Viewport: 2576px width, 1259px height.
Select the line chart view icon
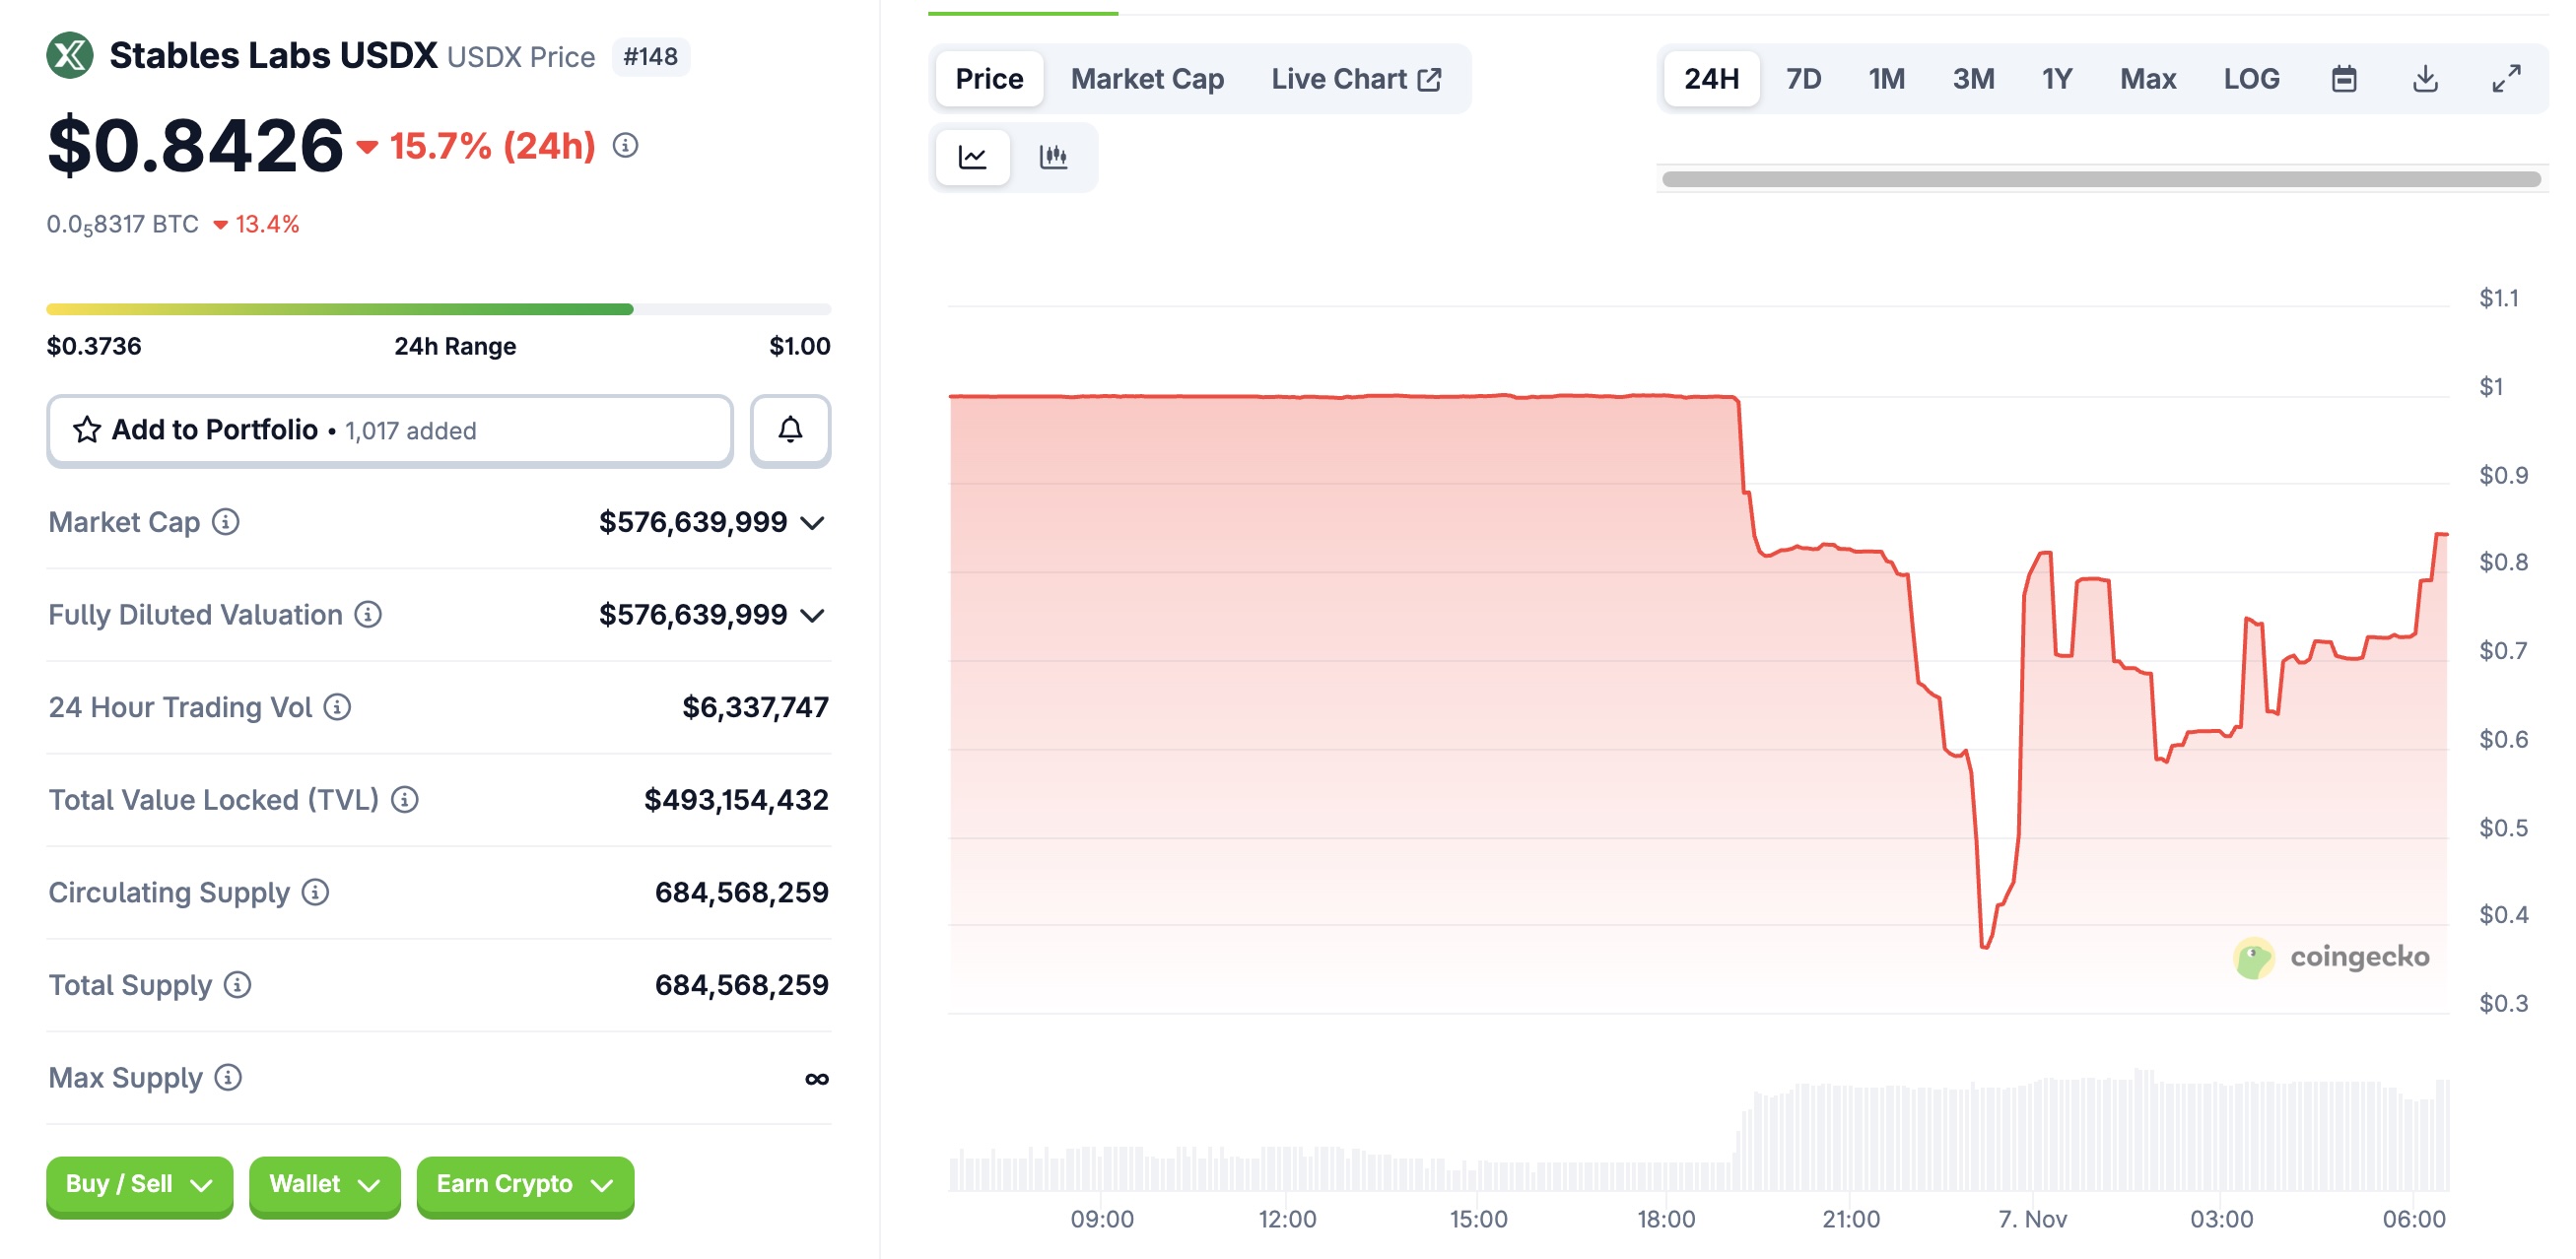[972, 157]
